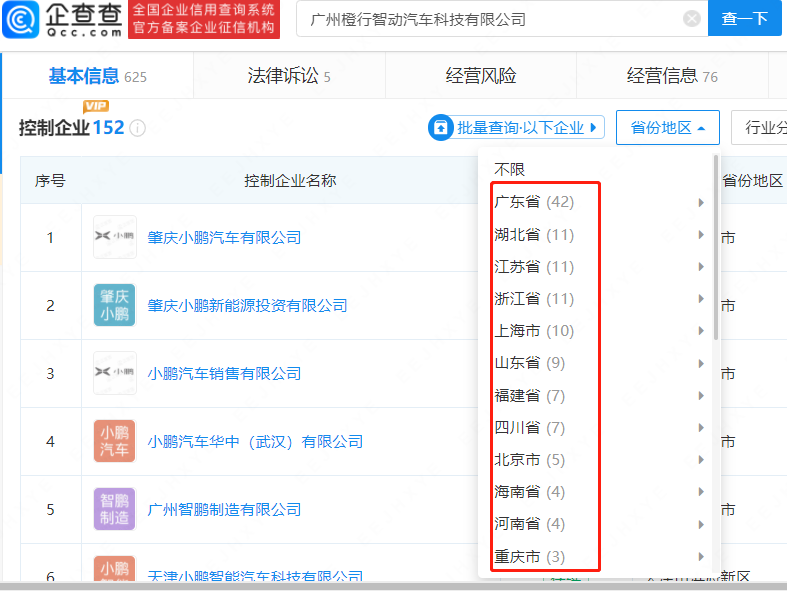787x591 pixels.
Task: Select 湖北省 (11) option
Action: (534, 234)
